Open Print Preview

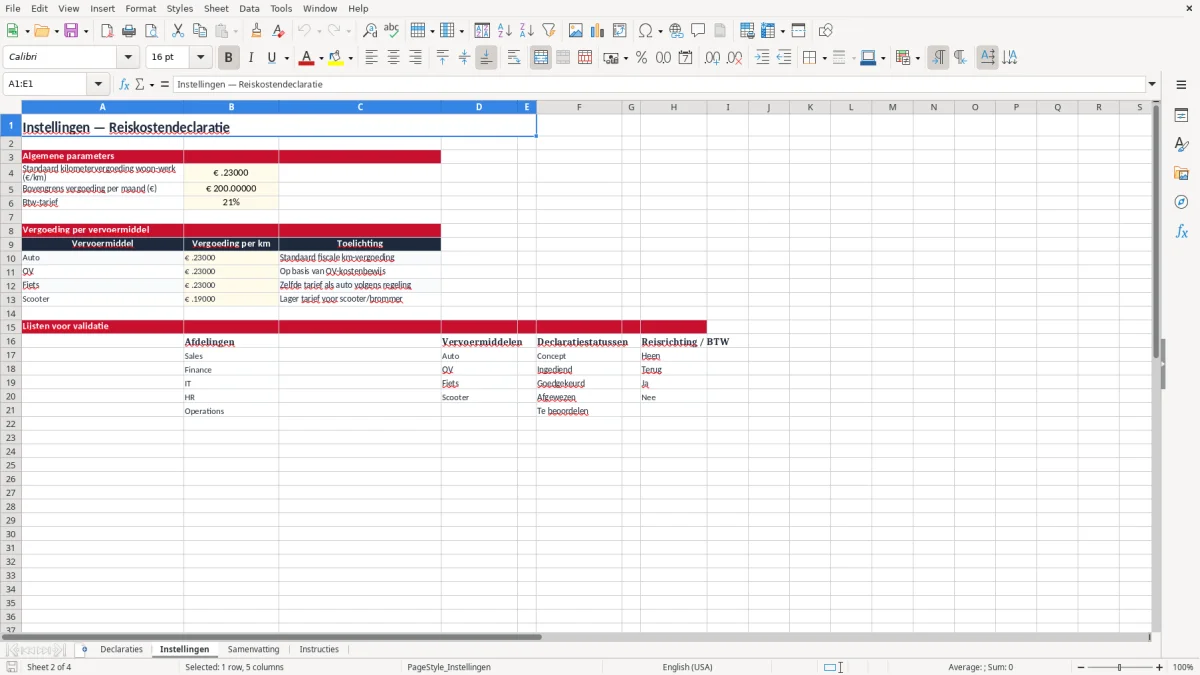tap(151, 31)
